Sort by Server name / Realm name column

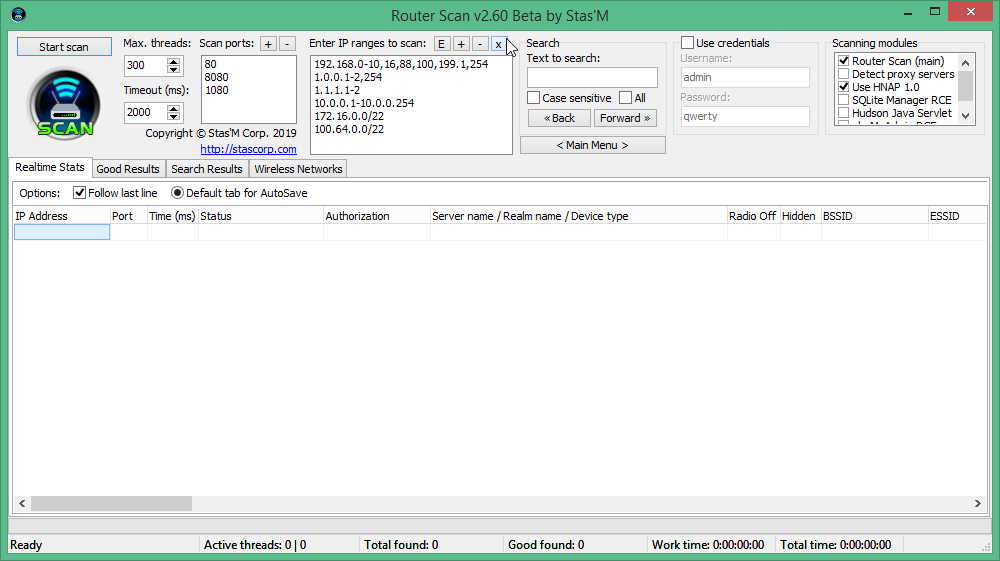[578, 216]
